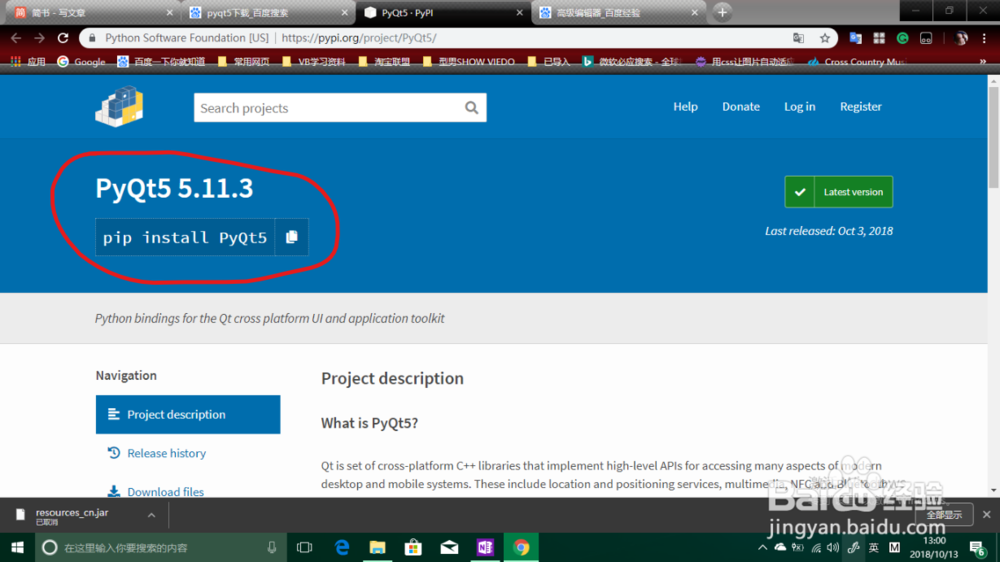
Task: Open Task View on the taskbar
Action: [305, 547]
